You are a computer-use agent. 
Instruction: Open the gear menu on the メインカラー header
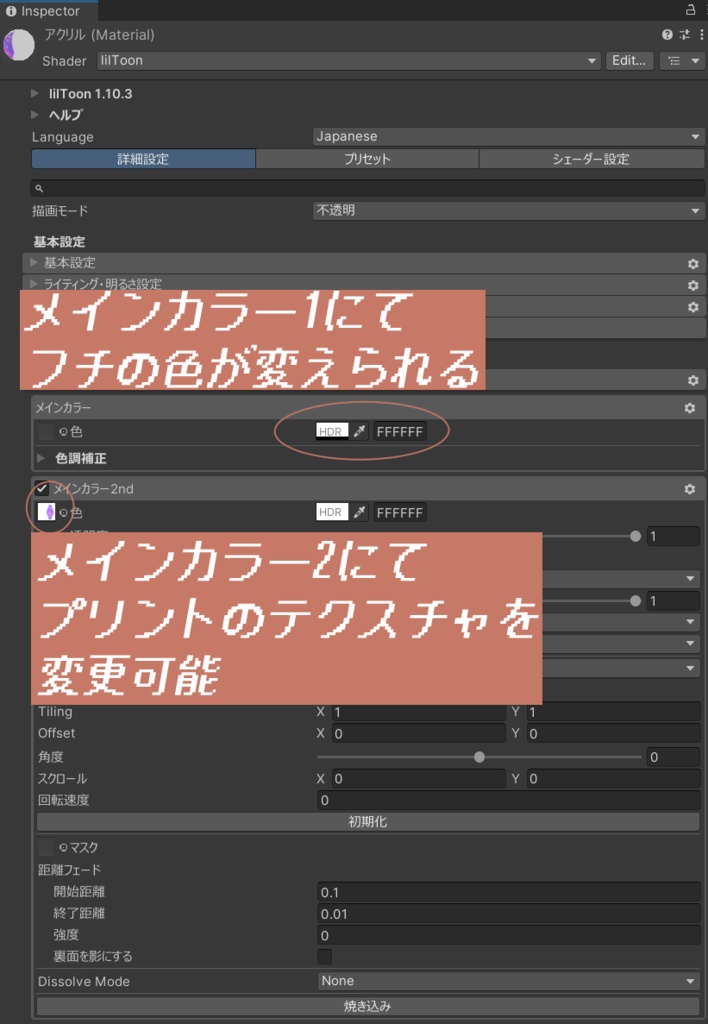click(x=690, y=408)
